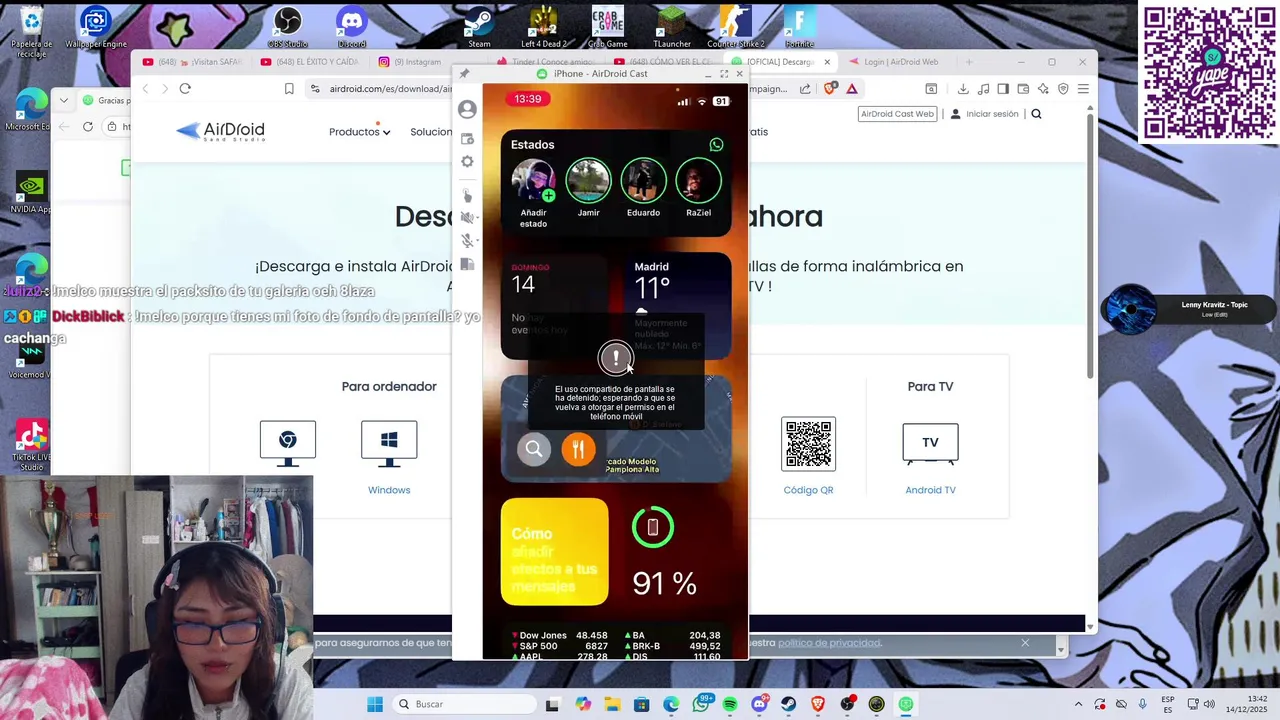The width and height of the screenshot is (1280, 720).
Task: Click the Dow Jones stock row
Action: (x=560, y=636)
